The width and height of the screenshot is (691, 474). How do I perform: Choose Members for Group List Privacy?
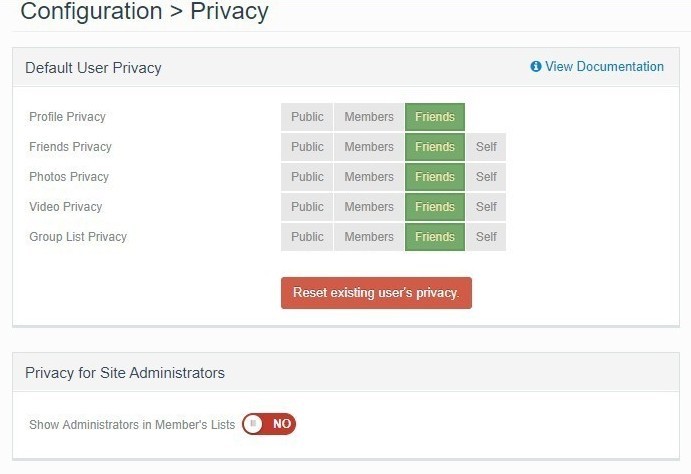pos(369,237)
